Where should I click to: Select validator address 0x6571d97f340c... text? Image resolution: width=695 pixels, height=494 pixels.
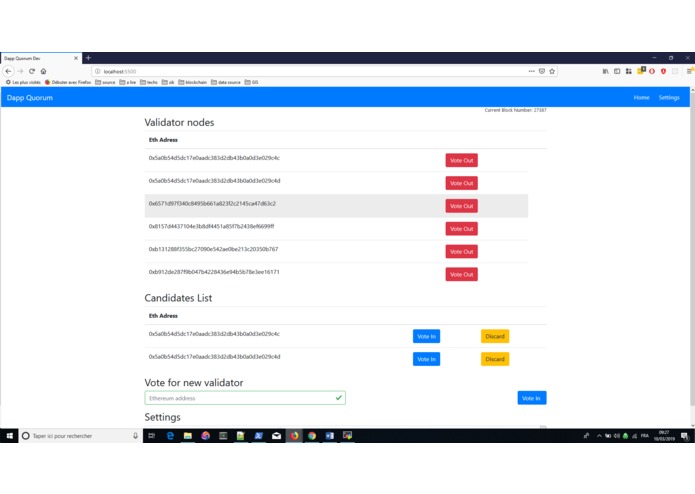212,203
